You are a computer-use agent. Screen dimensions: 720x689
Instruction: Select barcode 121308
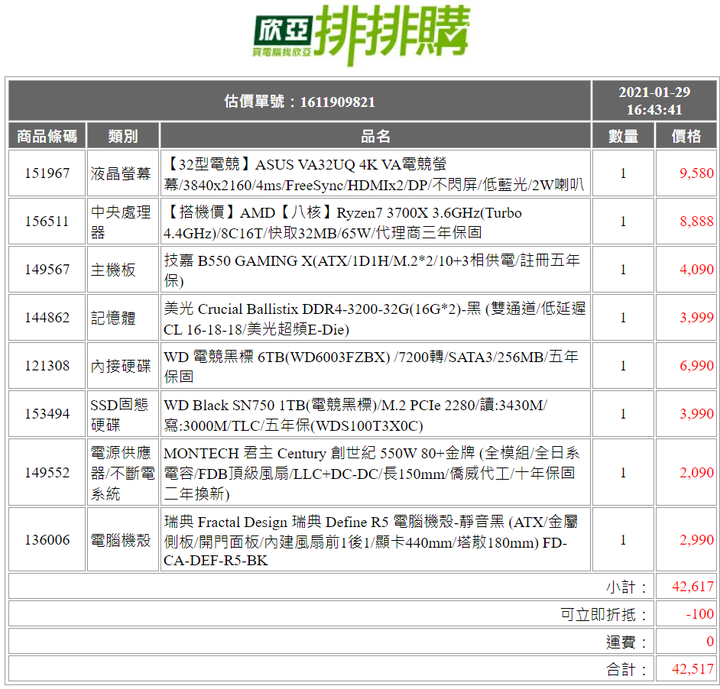click(47, 366)
